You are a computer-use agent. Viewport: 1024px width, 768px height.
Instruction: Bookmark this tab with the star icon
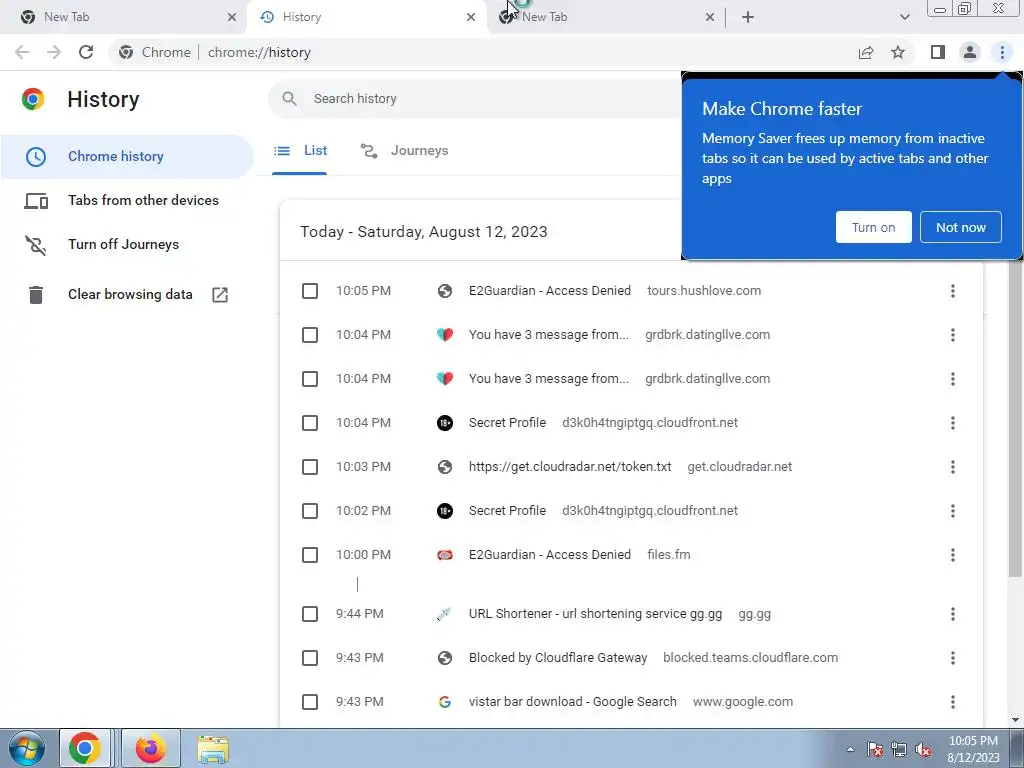tap(898, 52)
